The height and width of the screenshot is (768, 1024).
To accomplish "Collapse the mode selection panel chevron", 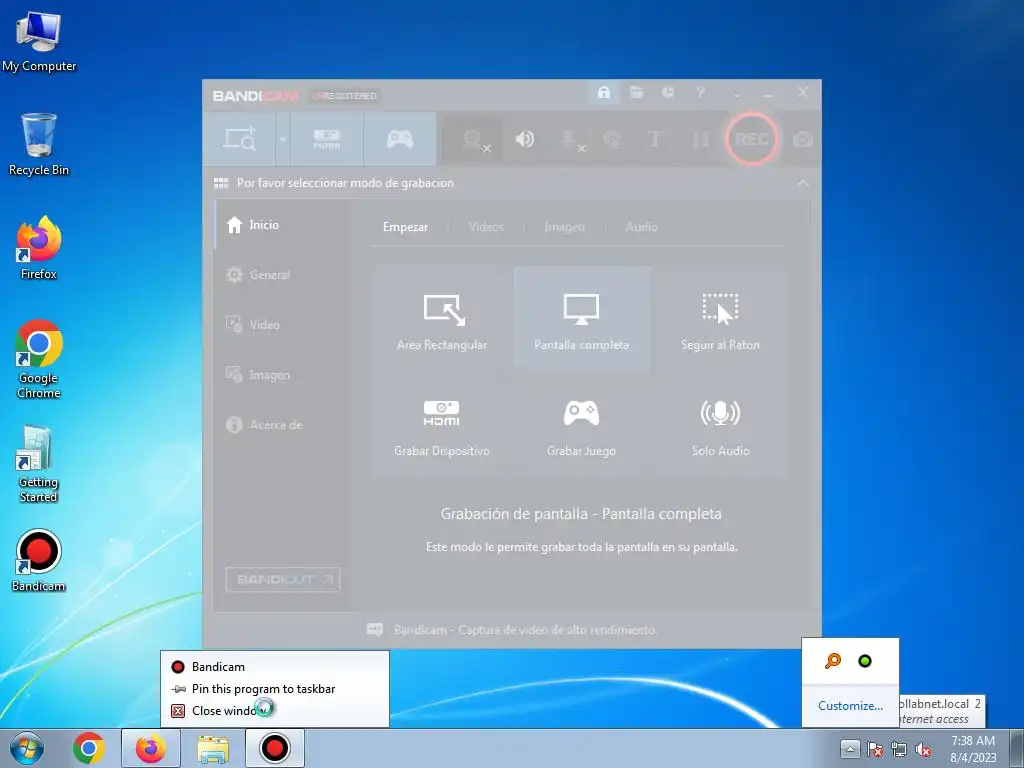I will (803, 184).
